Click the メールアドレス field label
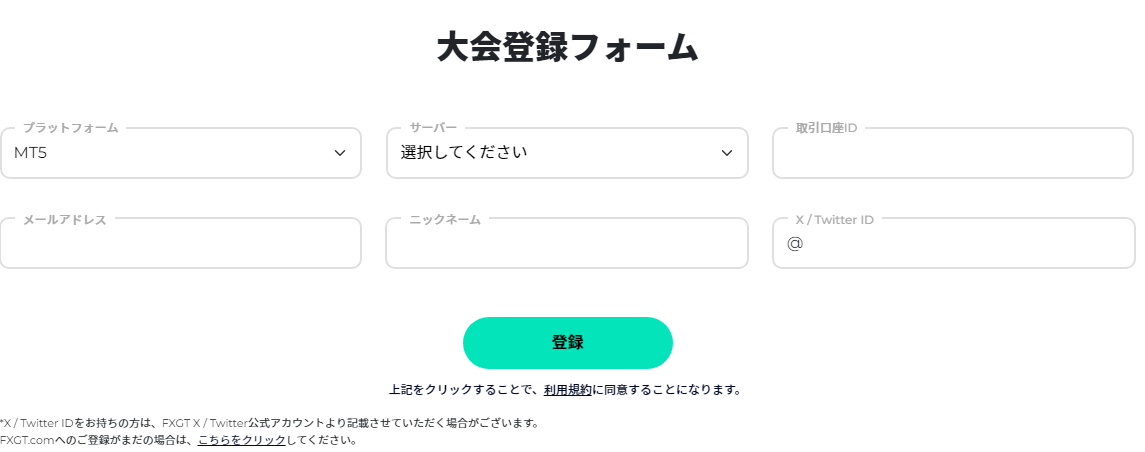The image size is (1145, 452). (x=64, y=219)
